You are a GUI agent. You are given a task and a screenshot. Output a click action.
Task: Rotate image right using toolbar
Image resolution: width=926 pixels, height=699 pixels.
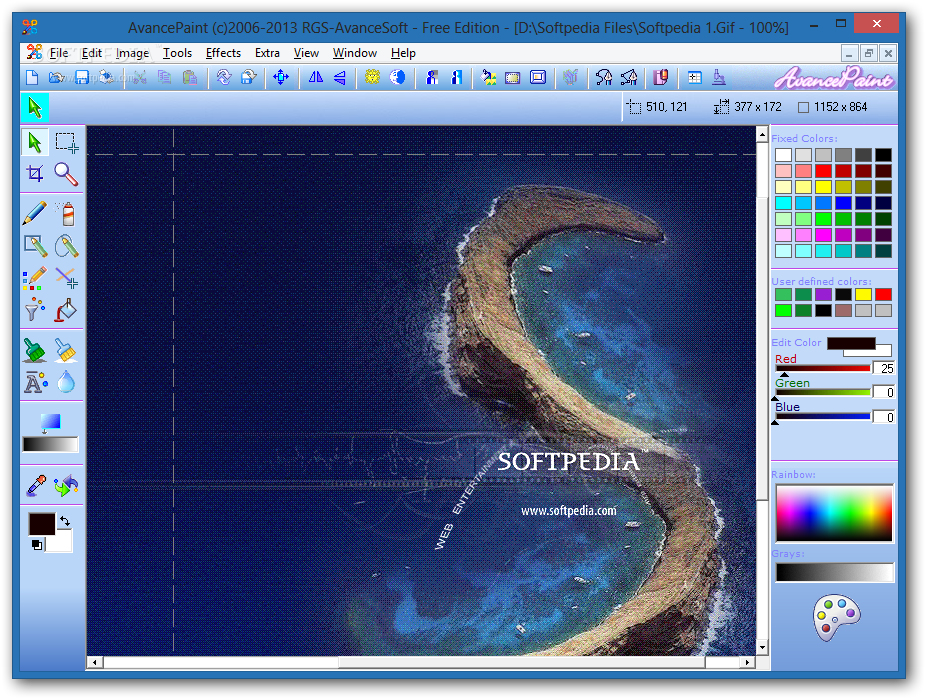249,77
